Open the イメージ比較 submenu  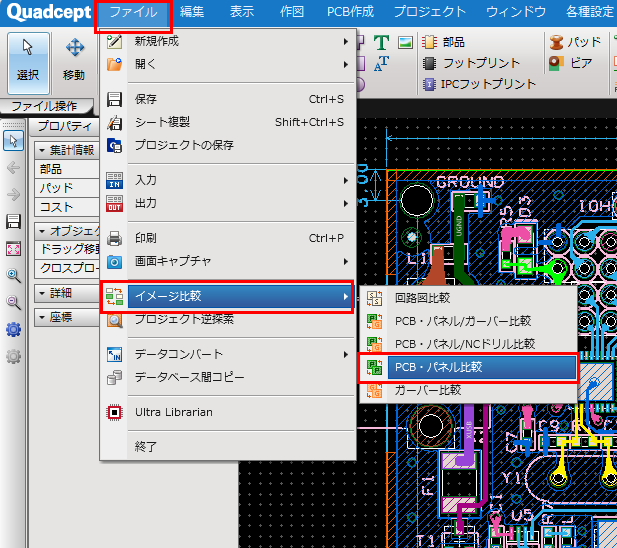(228, 296)
